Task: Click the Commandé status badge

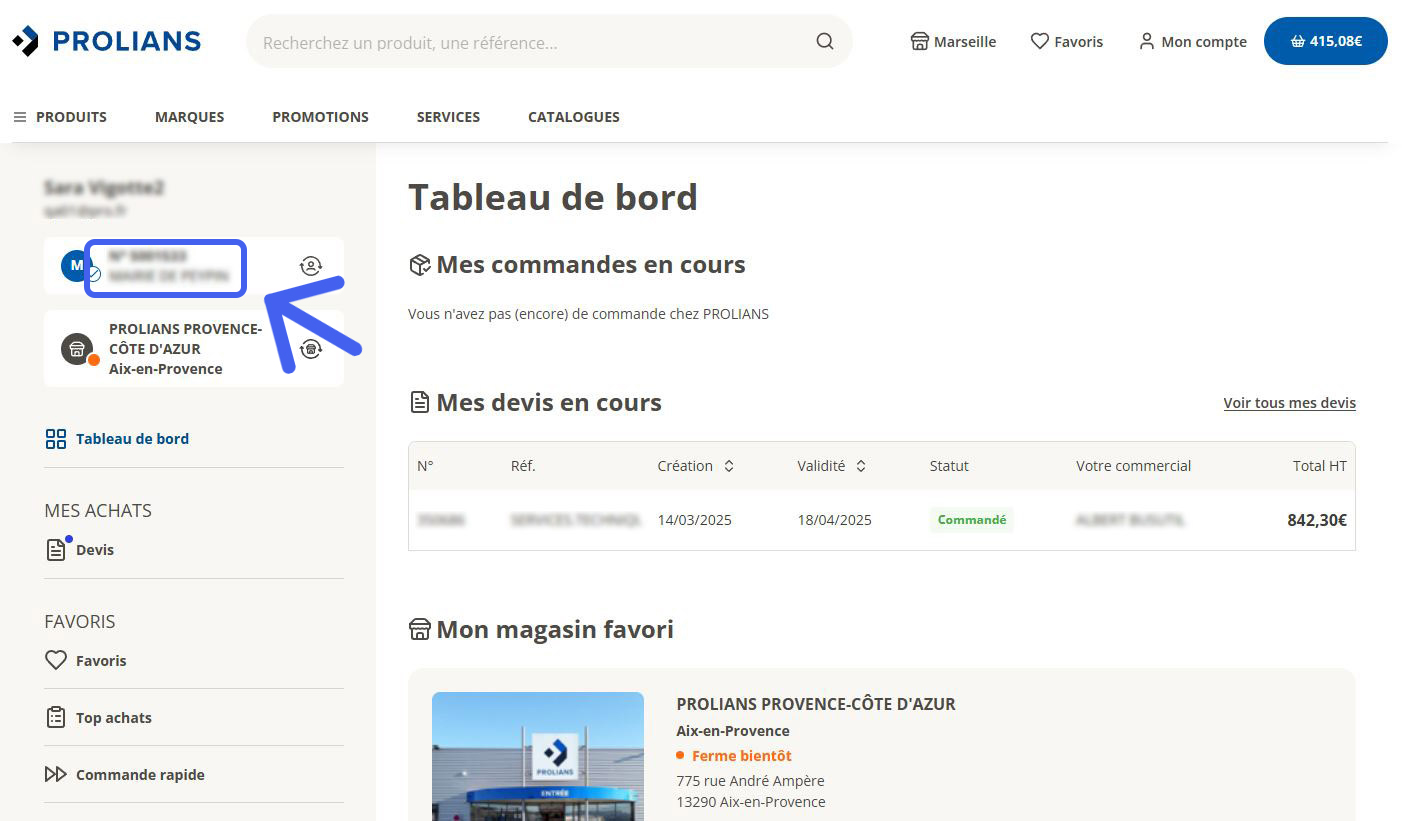Action: [x=972, y=520]
